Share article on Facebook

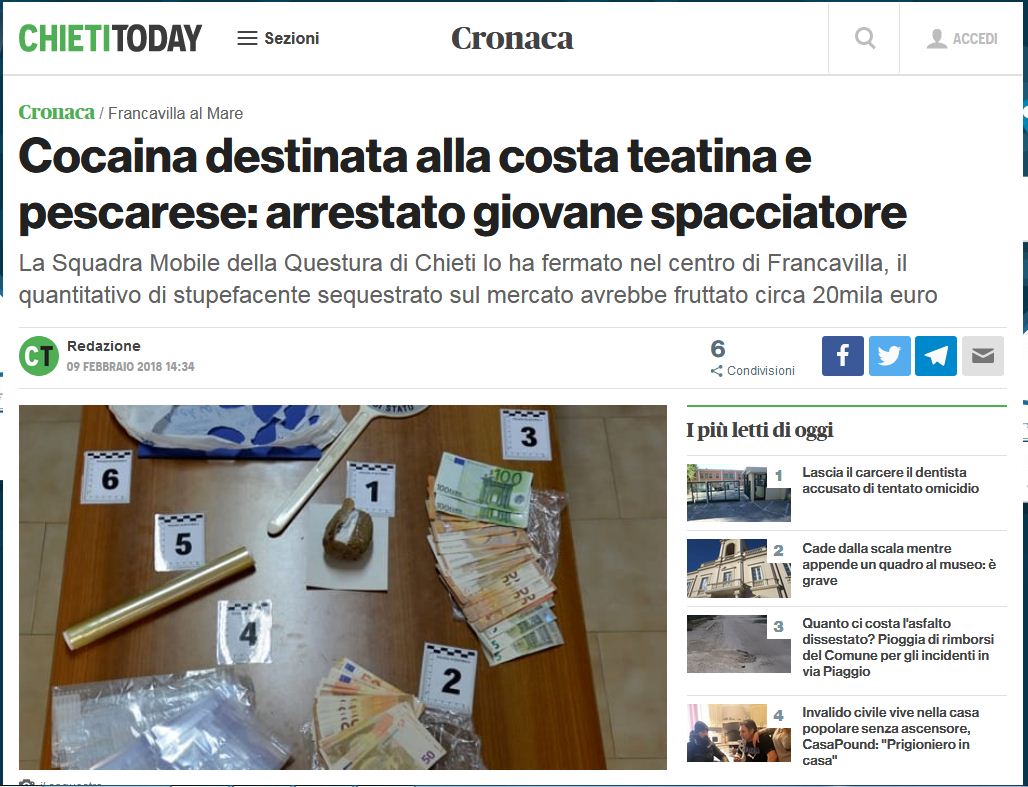842,356
